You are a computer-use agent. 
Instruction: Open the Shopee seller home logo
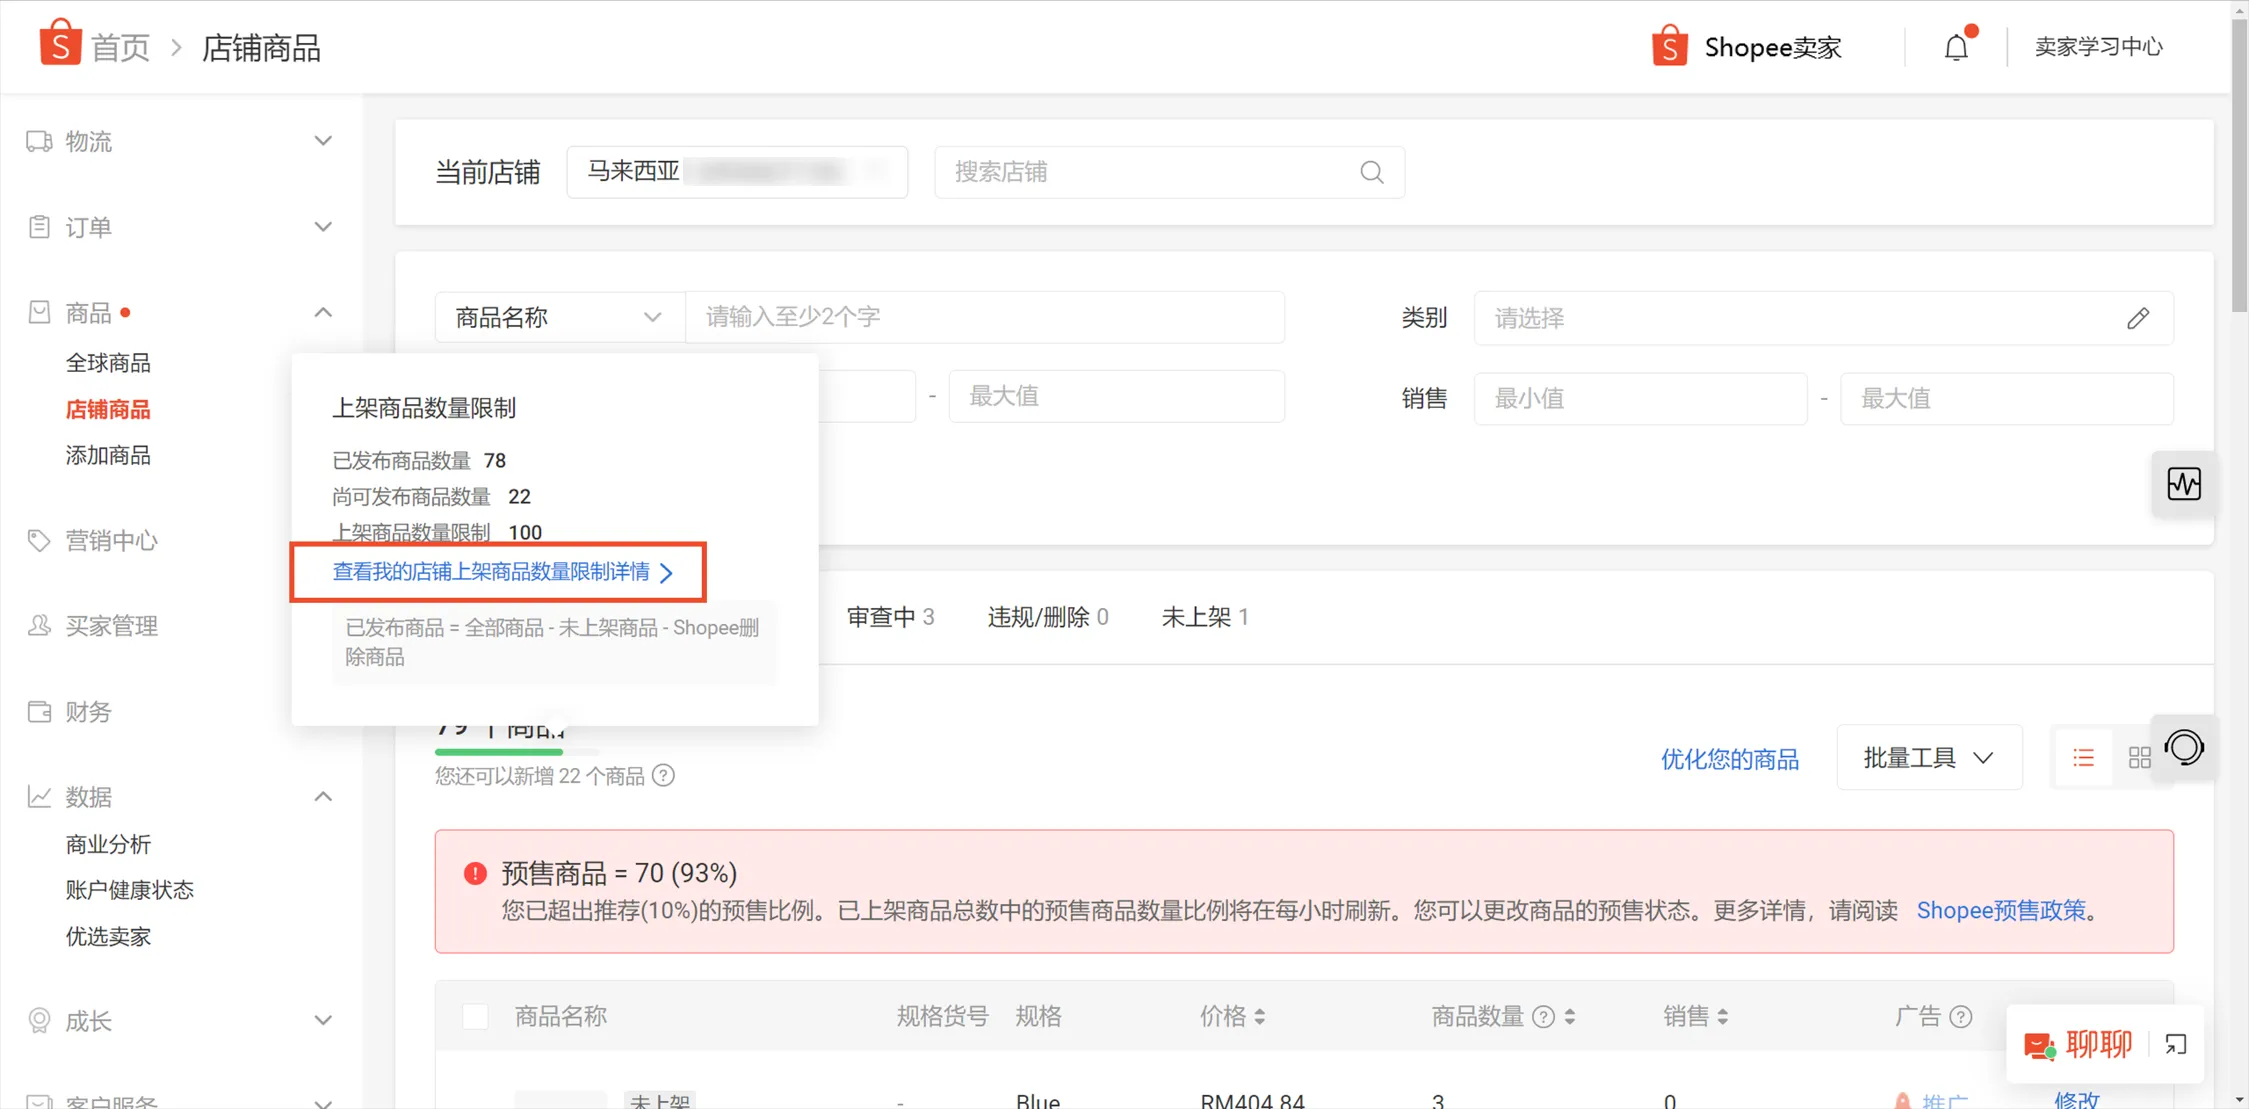(x=60, y=45)
